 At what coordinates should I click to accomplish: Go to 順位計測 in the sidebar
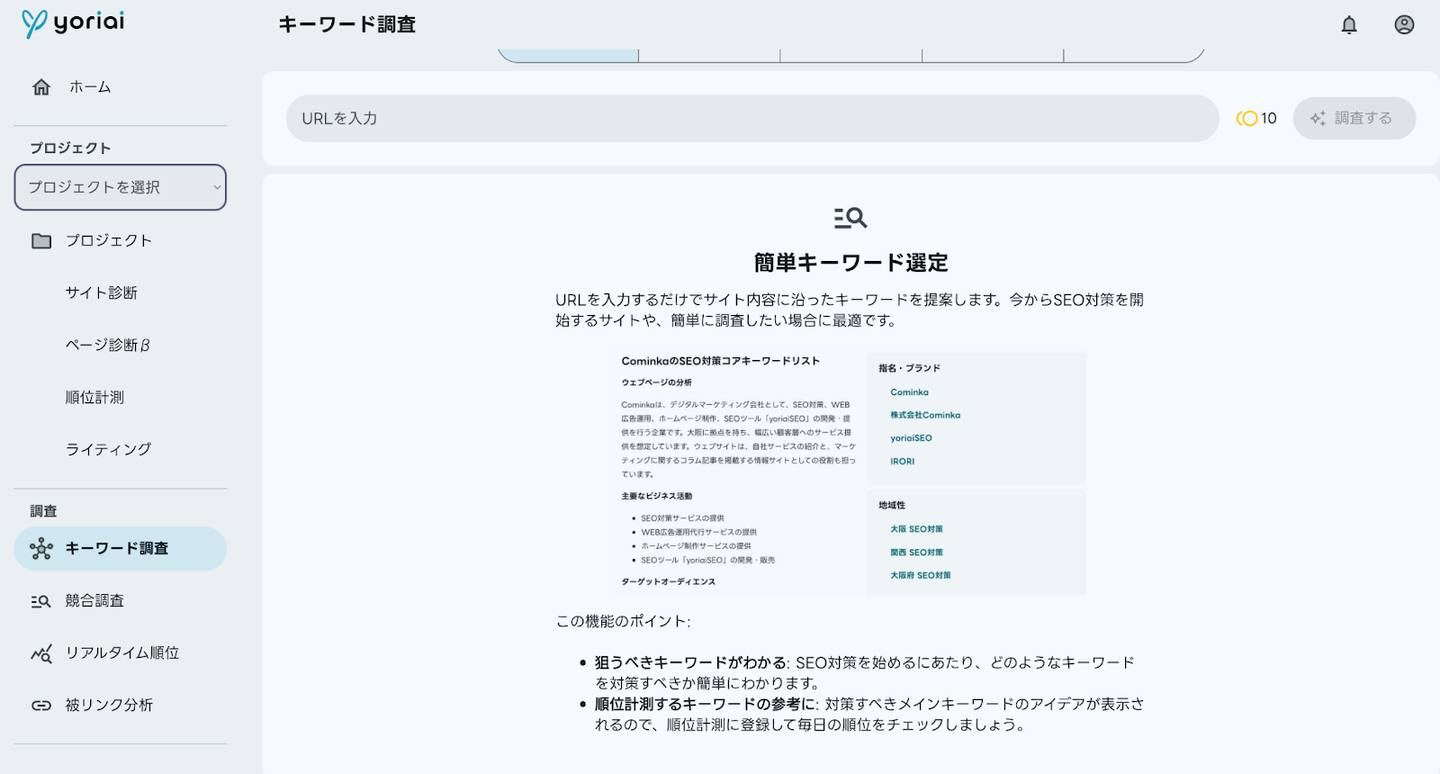tap(94, 397)
